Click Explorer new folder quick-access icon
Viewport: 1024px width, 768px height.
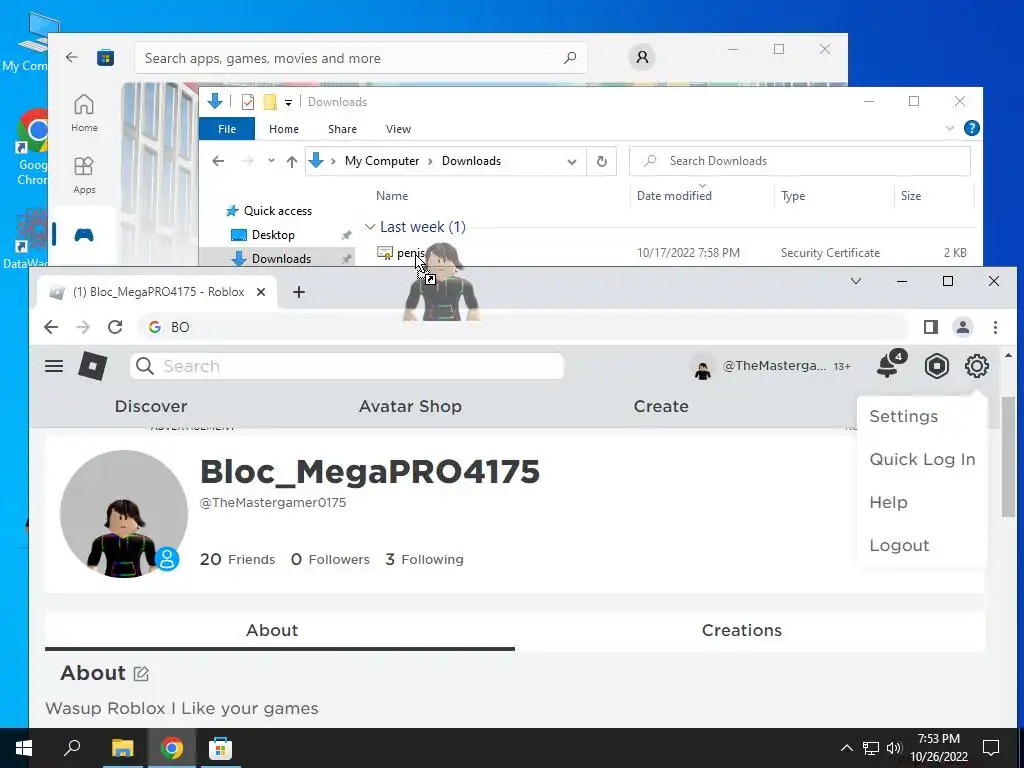tap(270, 102)
